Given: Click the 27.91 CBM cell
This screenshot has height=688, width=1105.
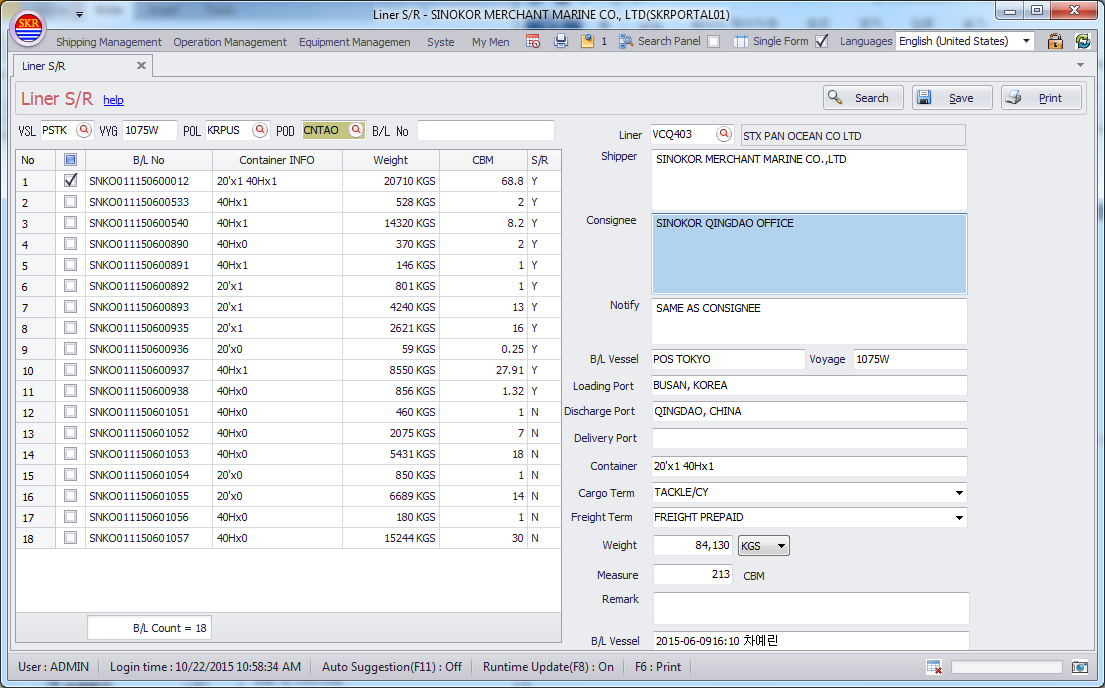Looking at the screenshot, I should 483,369.
